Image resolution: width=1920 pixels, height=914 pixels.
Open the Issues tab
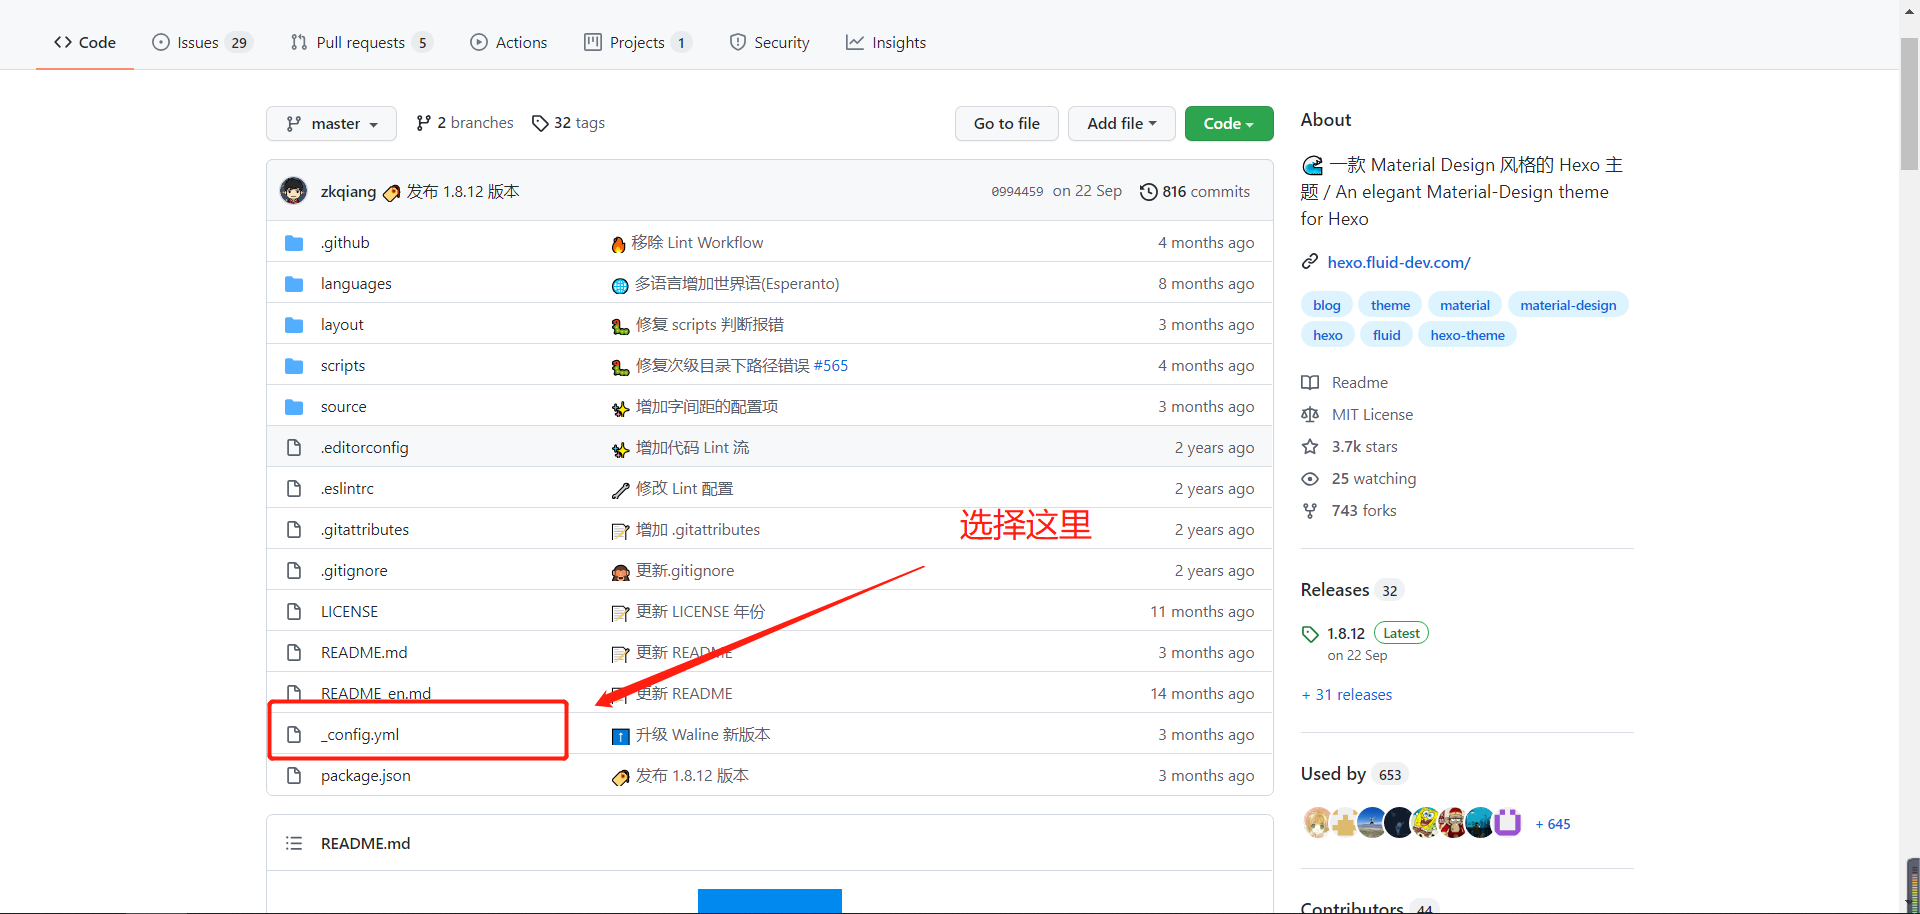pos(202,42)
